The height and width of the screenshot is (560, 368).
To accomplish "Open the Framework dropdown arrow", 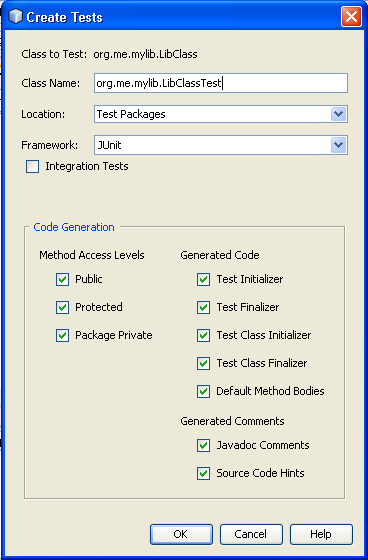I will coord(338,145).
